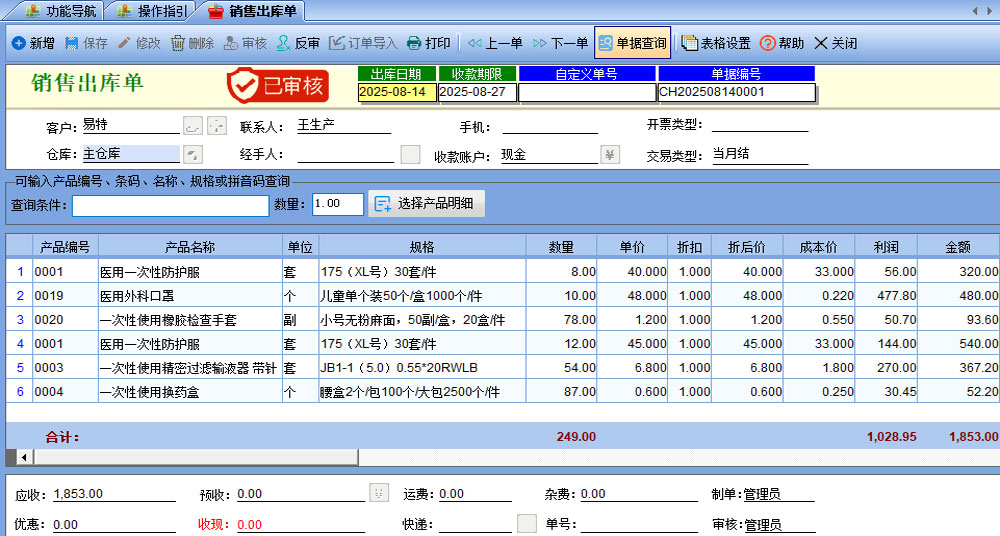Go to next record with 下一单
The height and width of the screenshot is (536, 1000).
coord(560,43)
